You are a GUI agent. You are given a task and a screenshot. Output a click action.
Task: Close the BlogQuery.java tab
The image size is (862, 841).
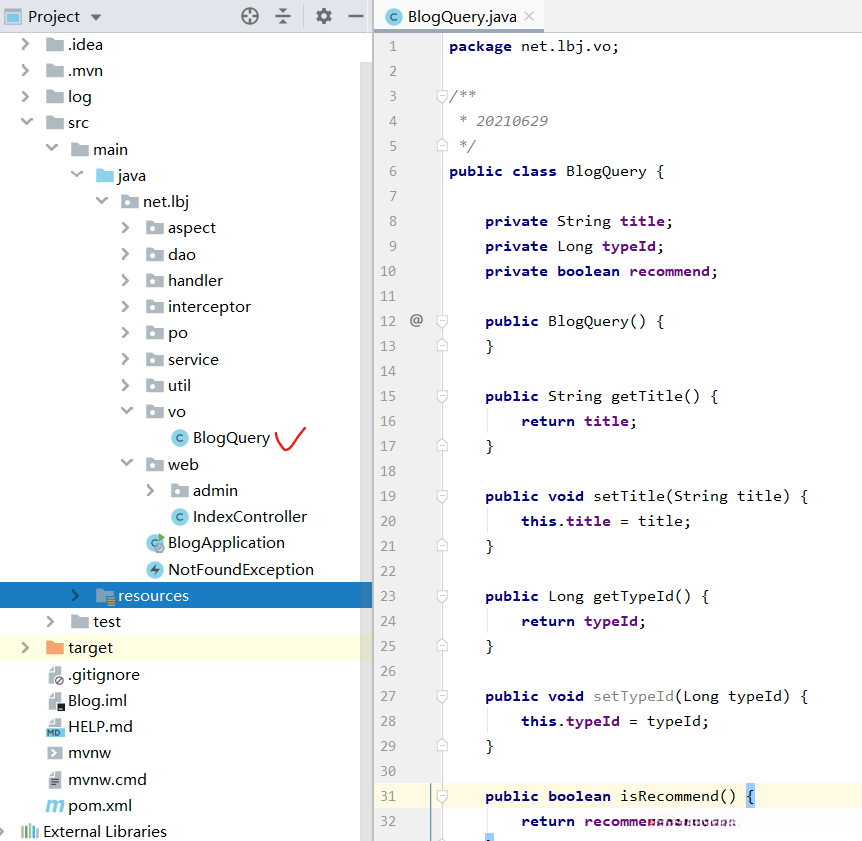[x=528, y=16]
